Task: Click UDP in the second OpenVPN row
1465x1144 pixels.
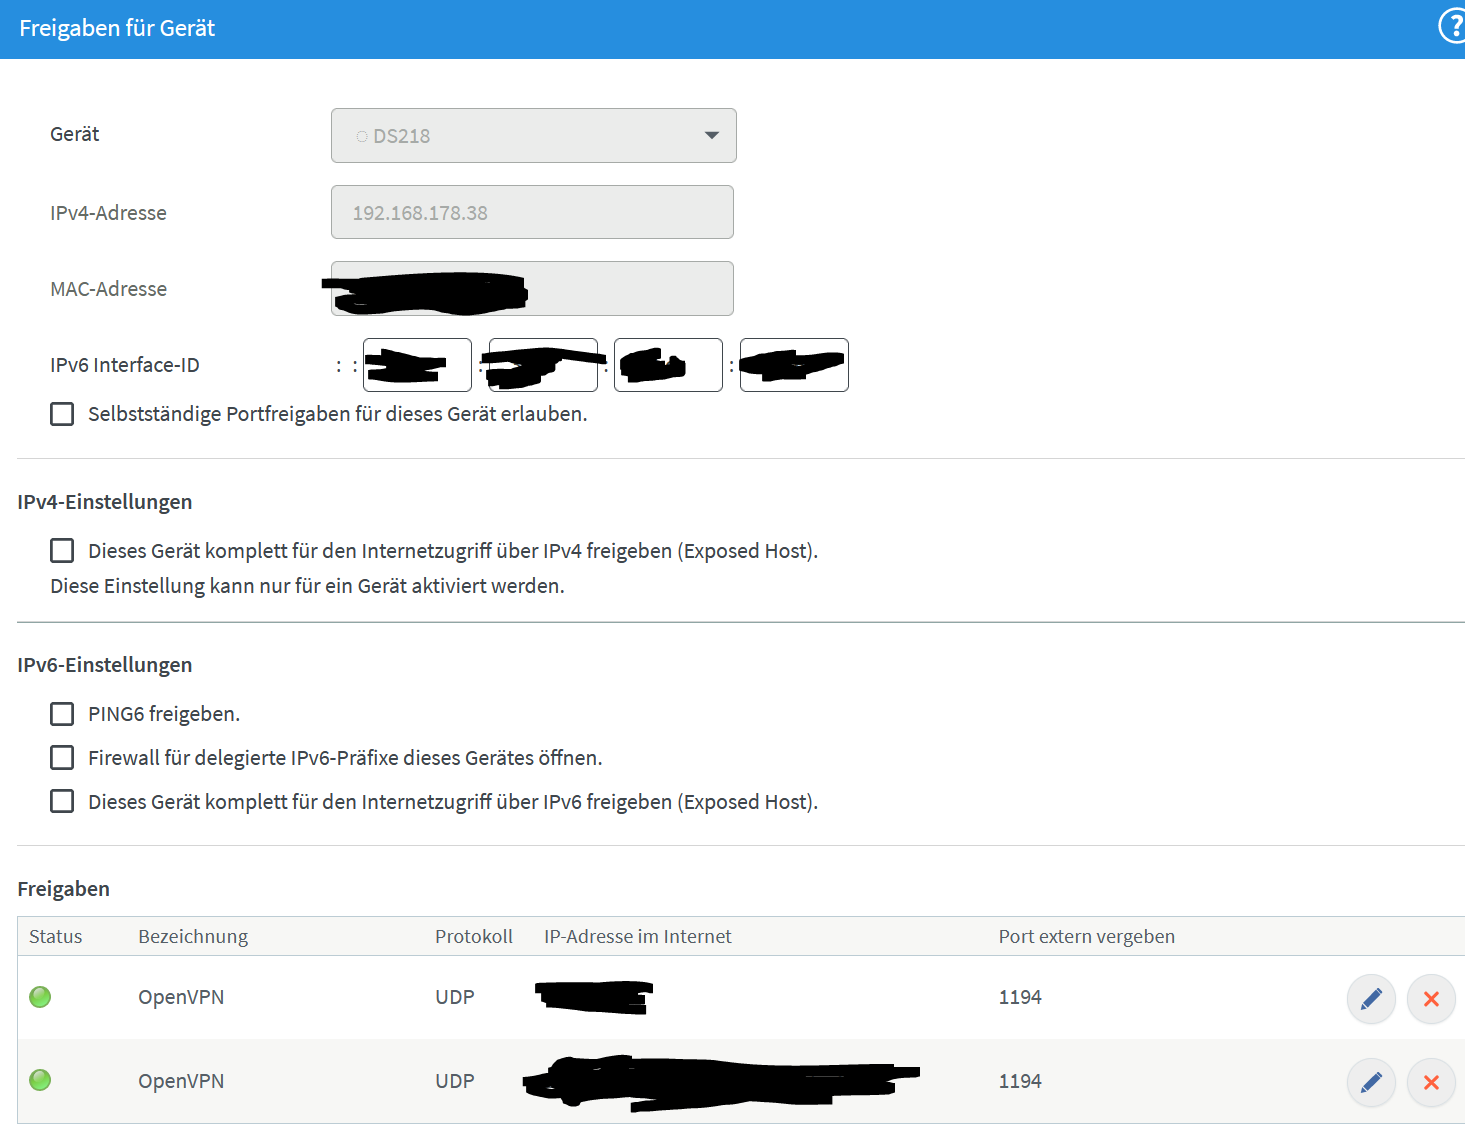Action: (455, 1081)
